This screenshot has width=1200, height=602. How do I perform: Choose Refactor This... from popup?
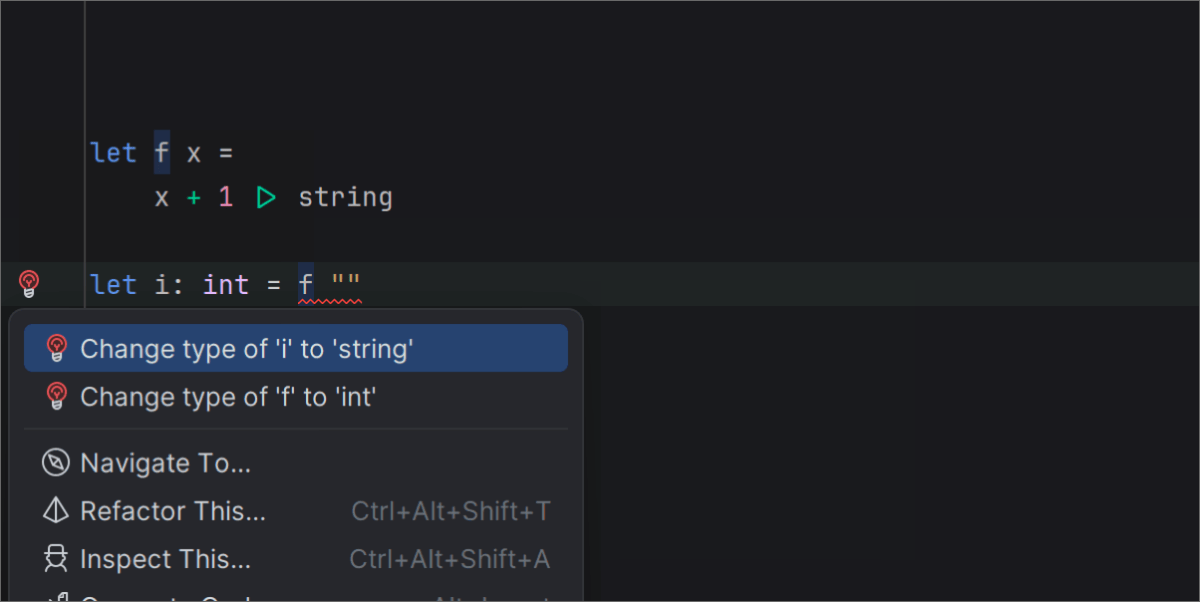point(173,511)
